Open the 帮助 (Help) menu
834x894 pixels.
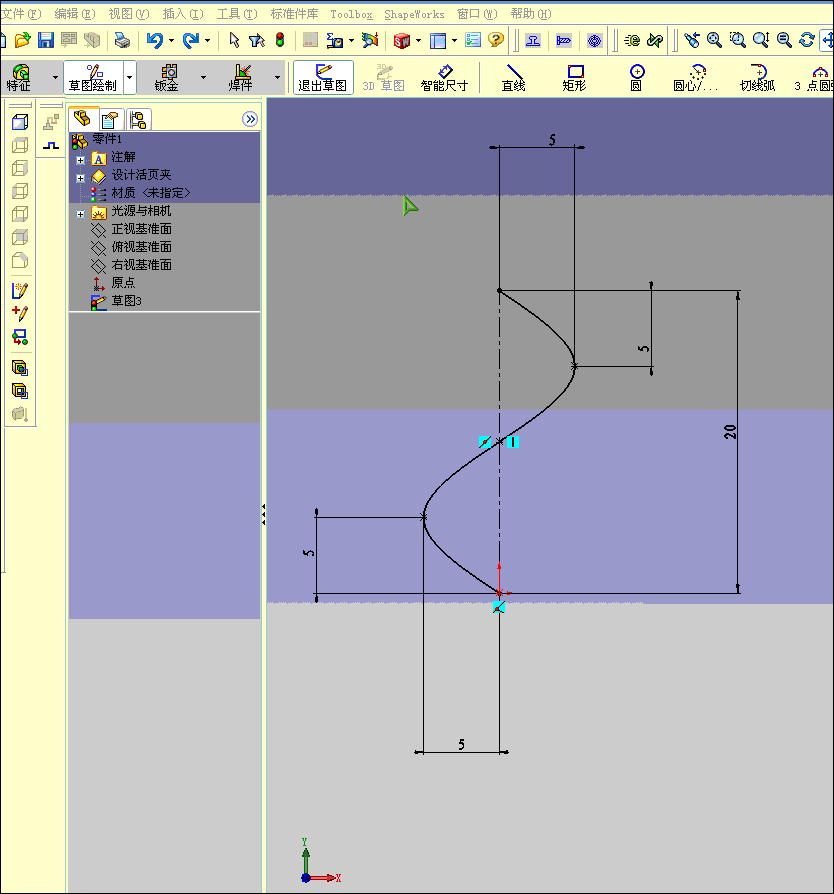pyautogui.click(x=531, y=14)
